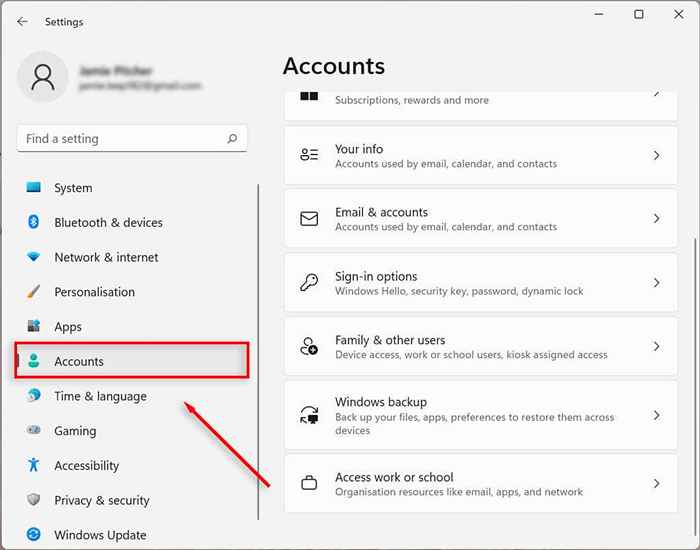Screen dimensions: 700x550
Task: Open Your info page
Action: pos(481,155)
